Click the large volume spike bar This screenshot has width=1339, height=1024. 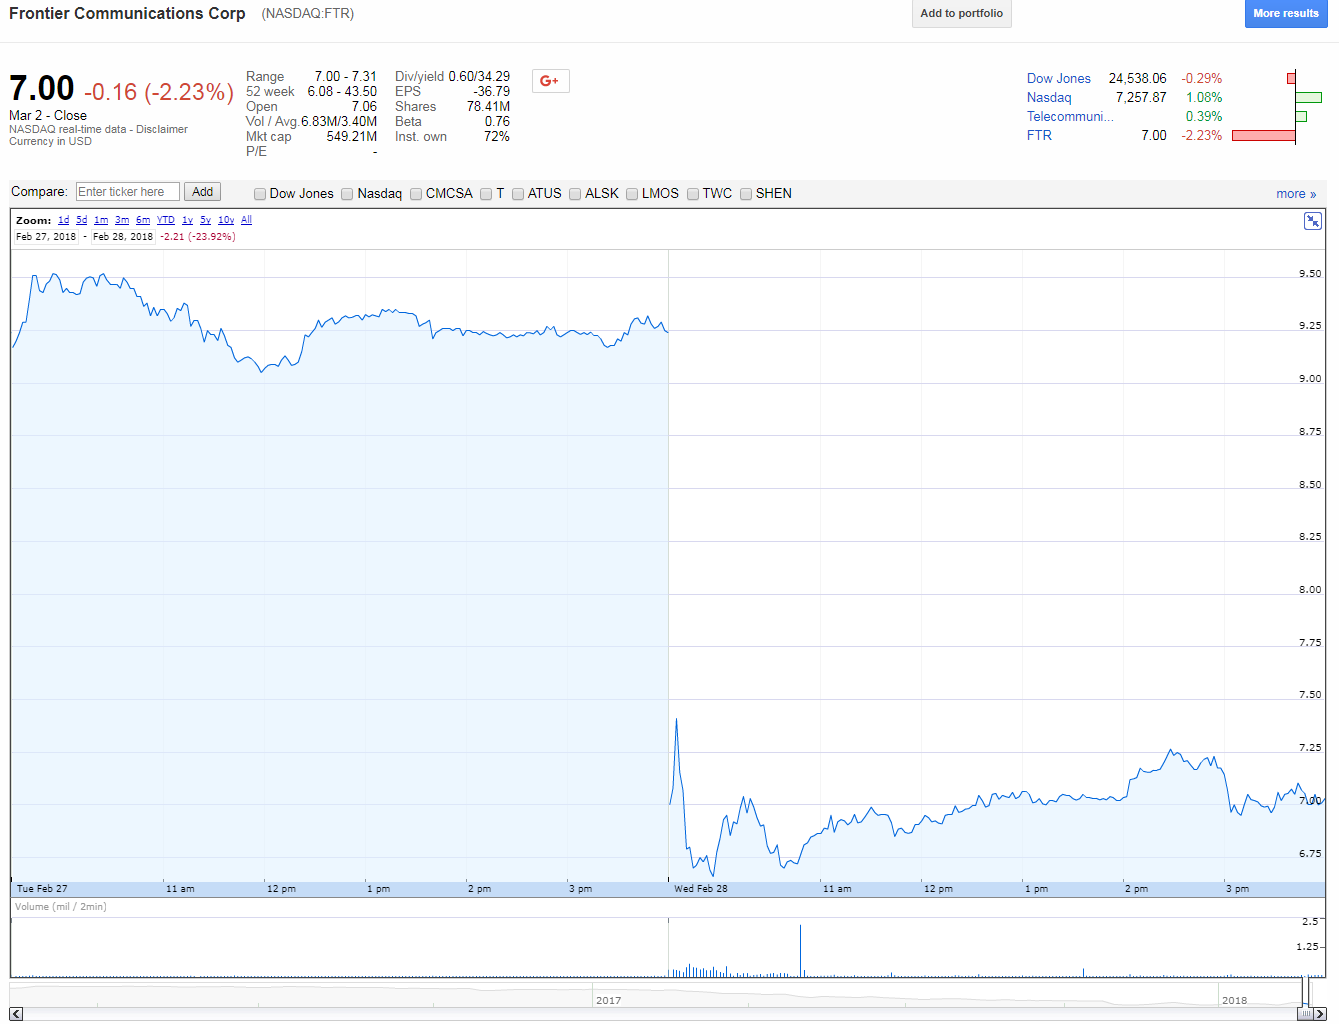tap(800, 950)
